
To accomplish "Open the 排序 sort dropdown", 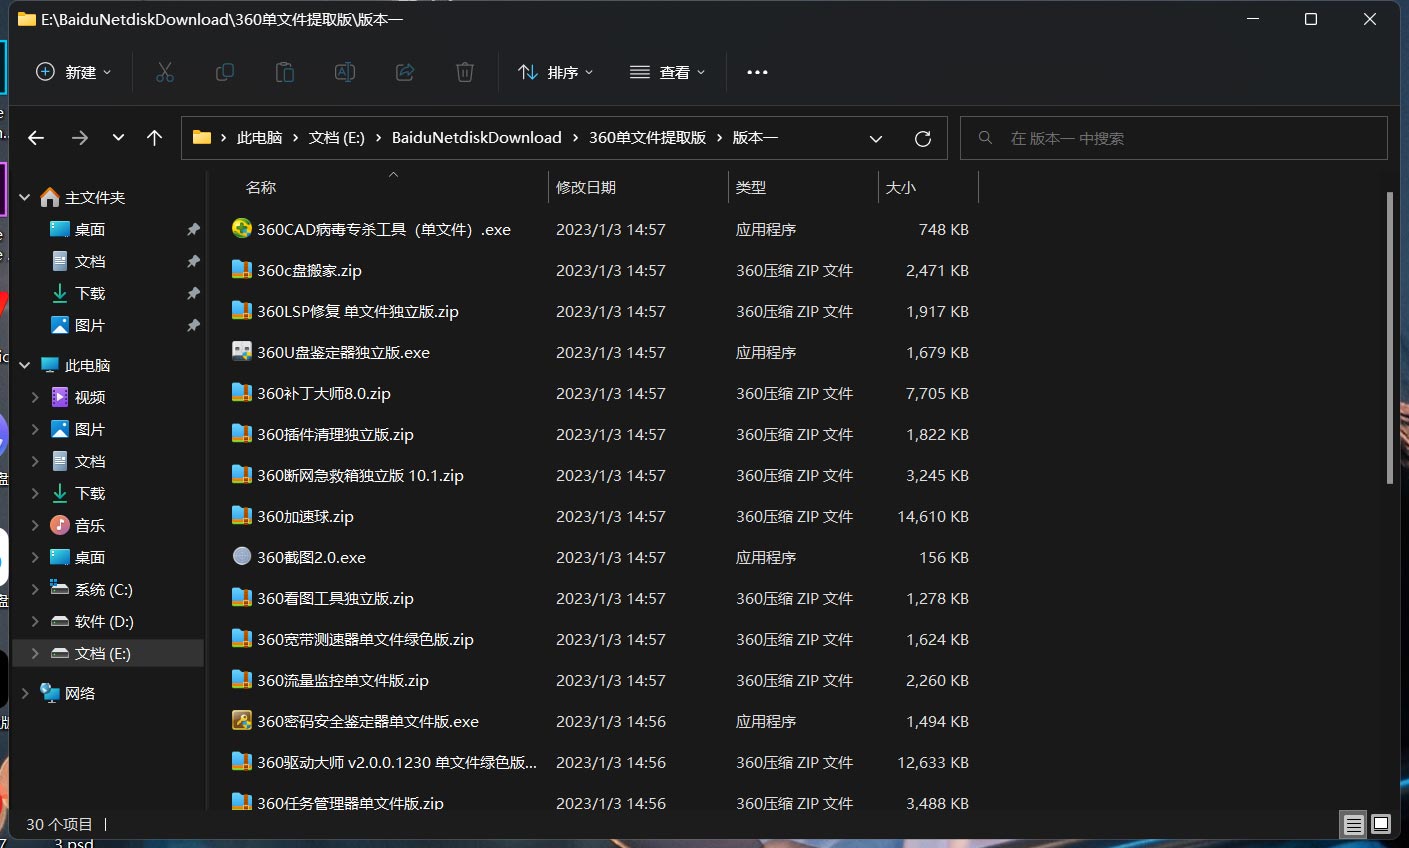I will pyautogui.click(x=556, y=72).
